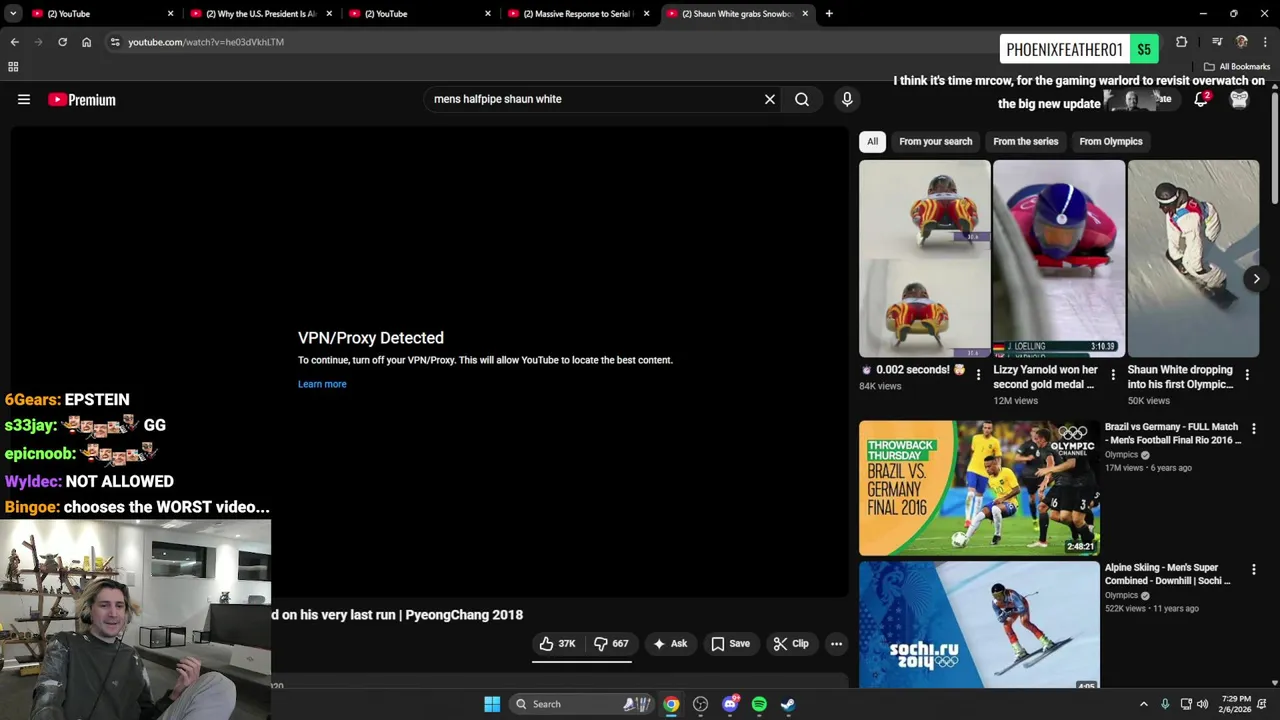Open the YouTube guide hamburger menu
This screenshot has width=1280, height=720.
point(24,99)
